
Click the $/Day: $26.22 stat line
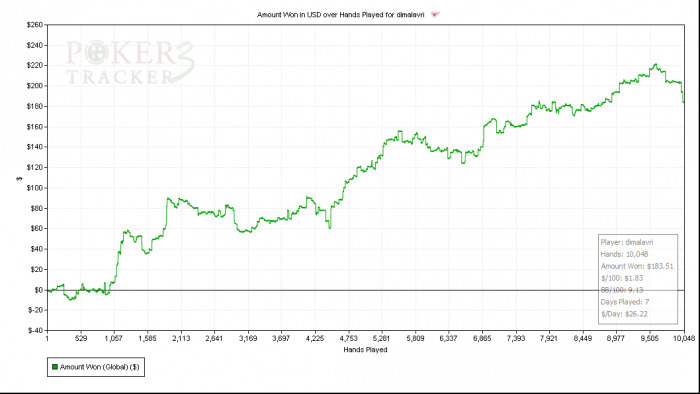pos(624,314)
